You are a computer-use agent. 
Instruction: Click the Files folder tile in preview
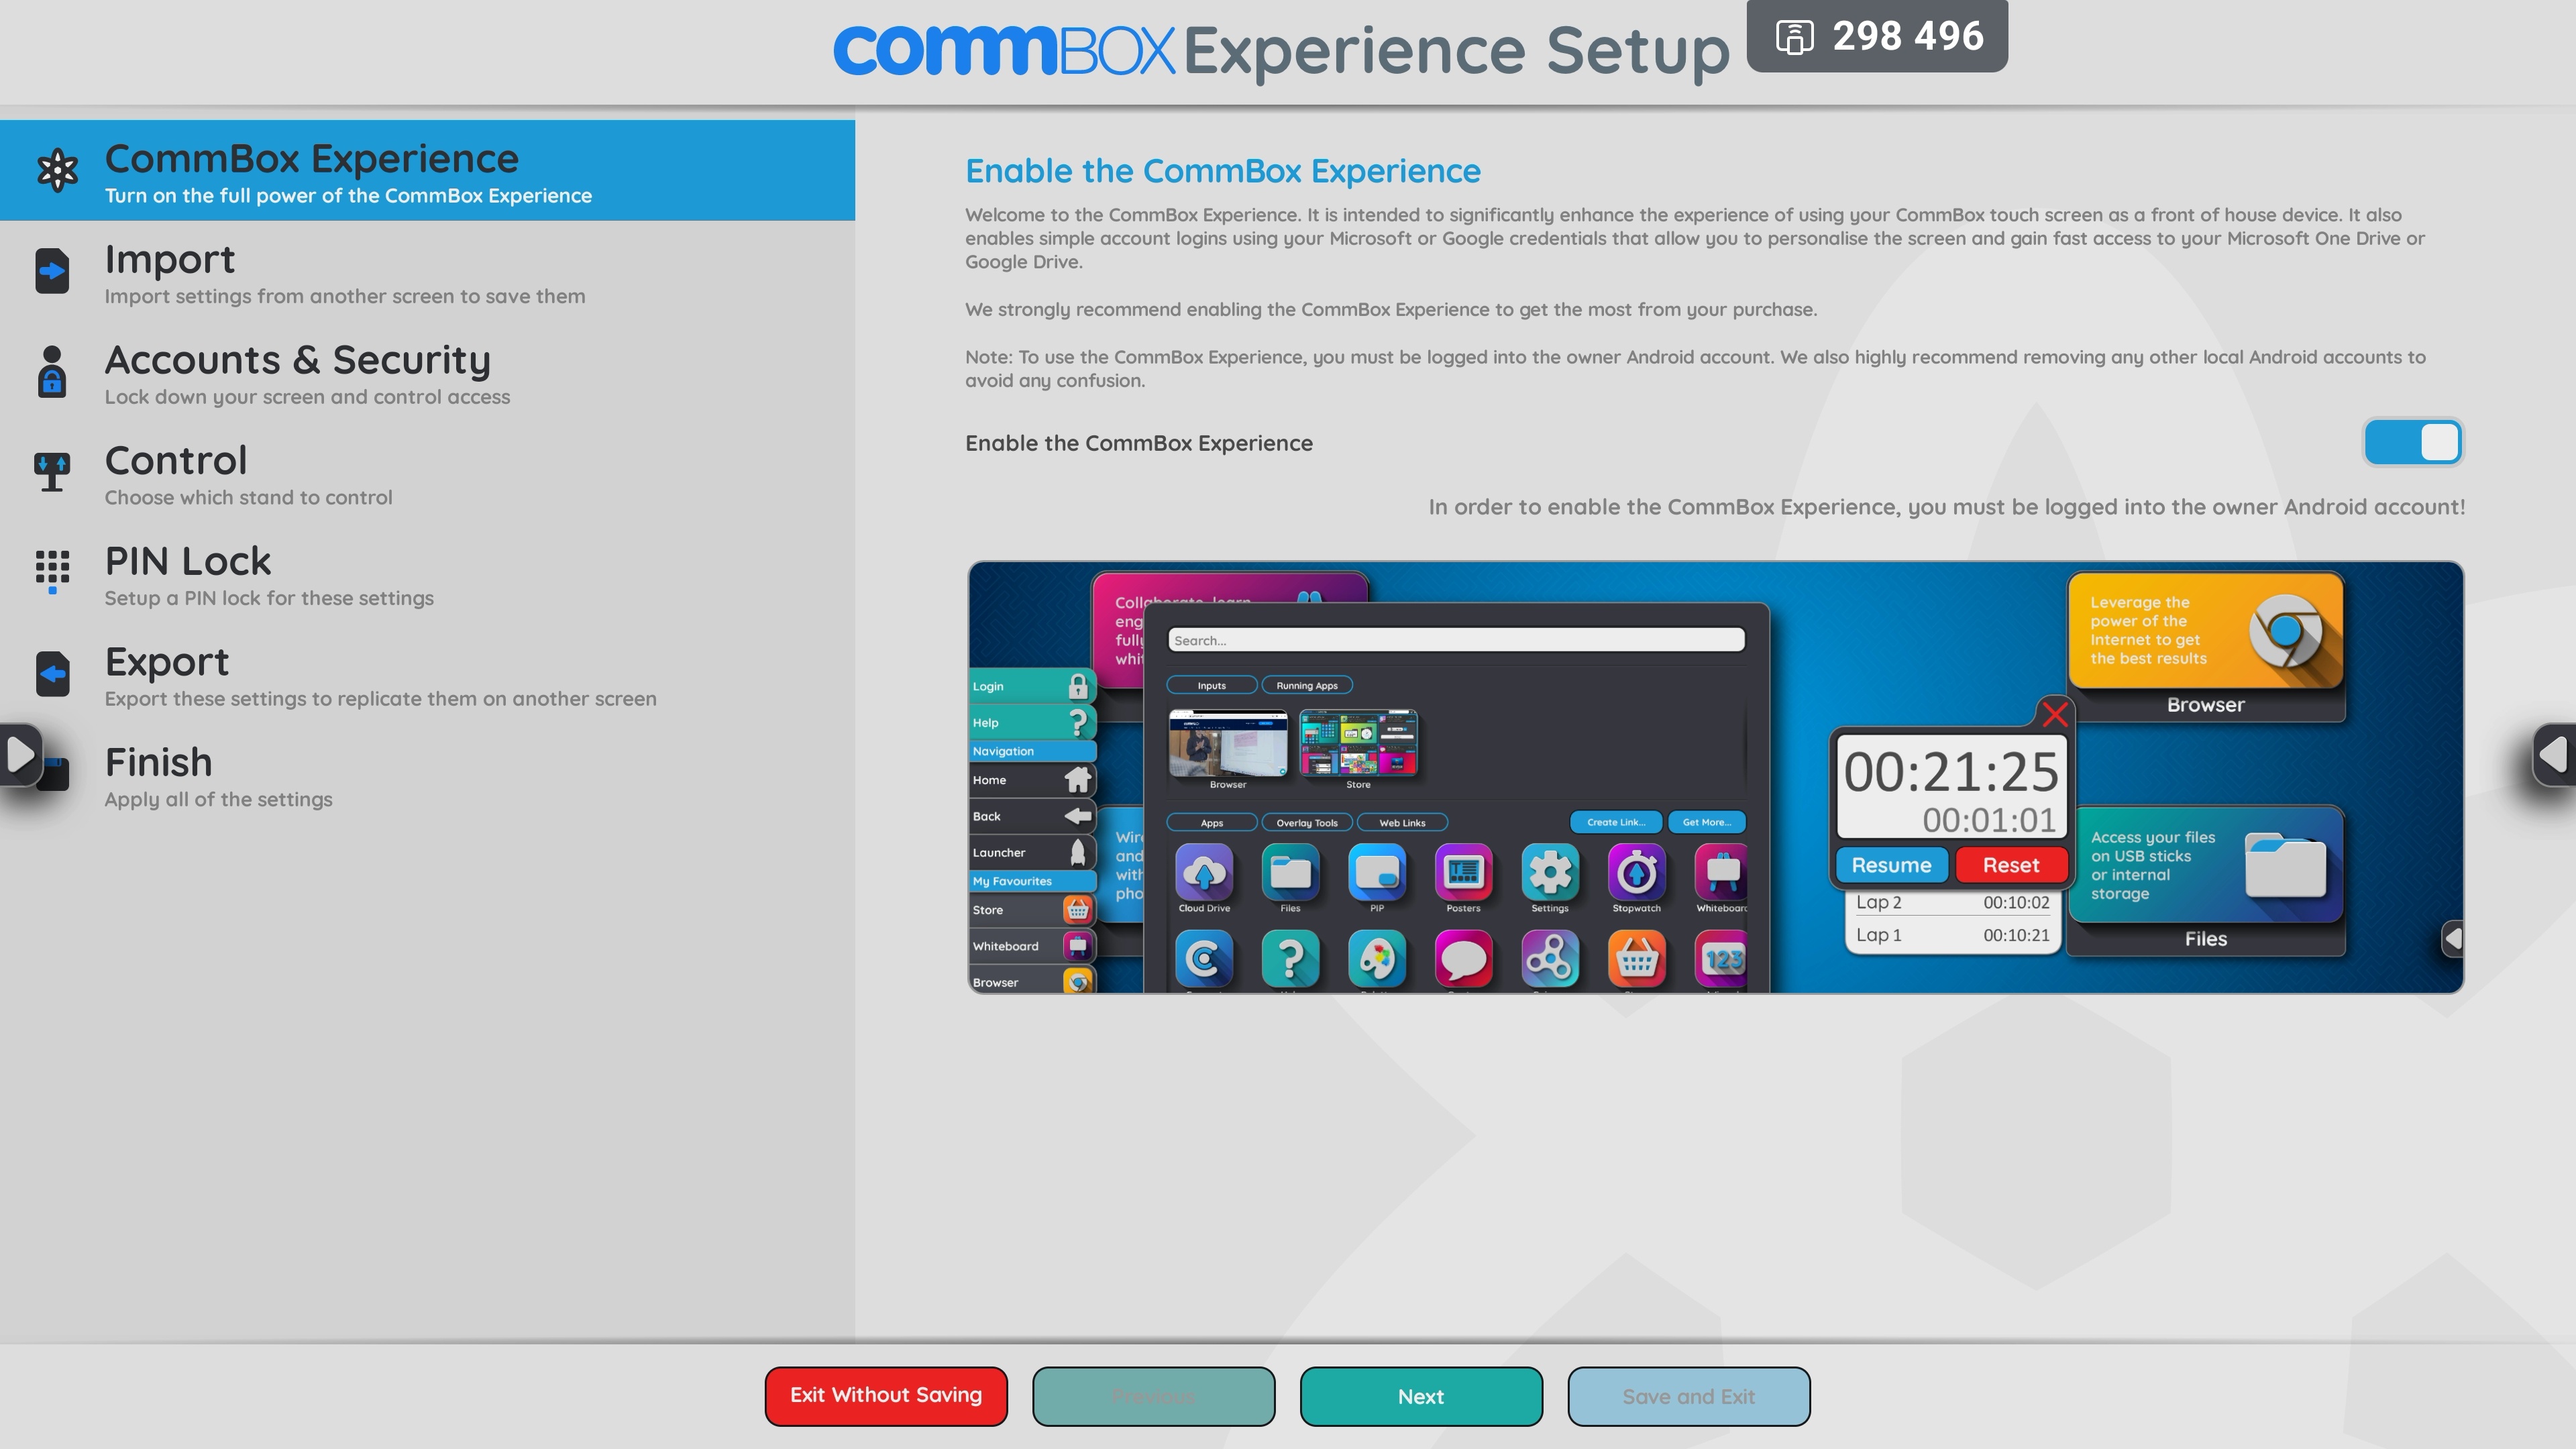point(2205,880)
